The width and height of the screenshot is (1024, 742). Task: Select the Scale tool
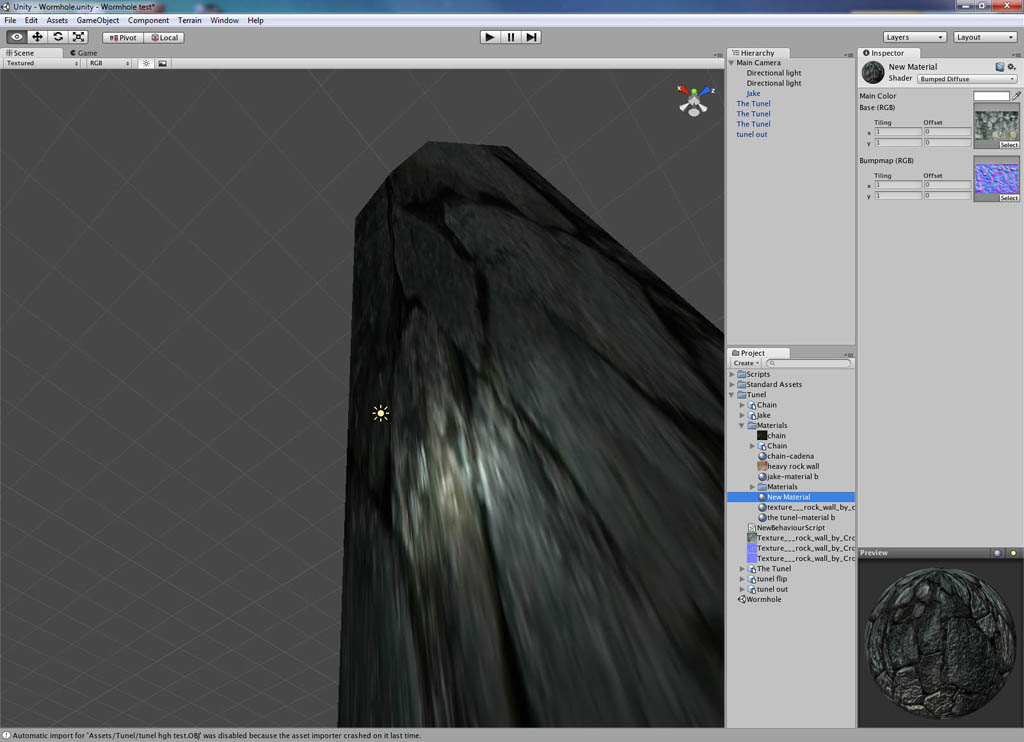pyautogui.click(x=80, y=37)
